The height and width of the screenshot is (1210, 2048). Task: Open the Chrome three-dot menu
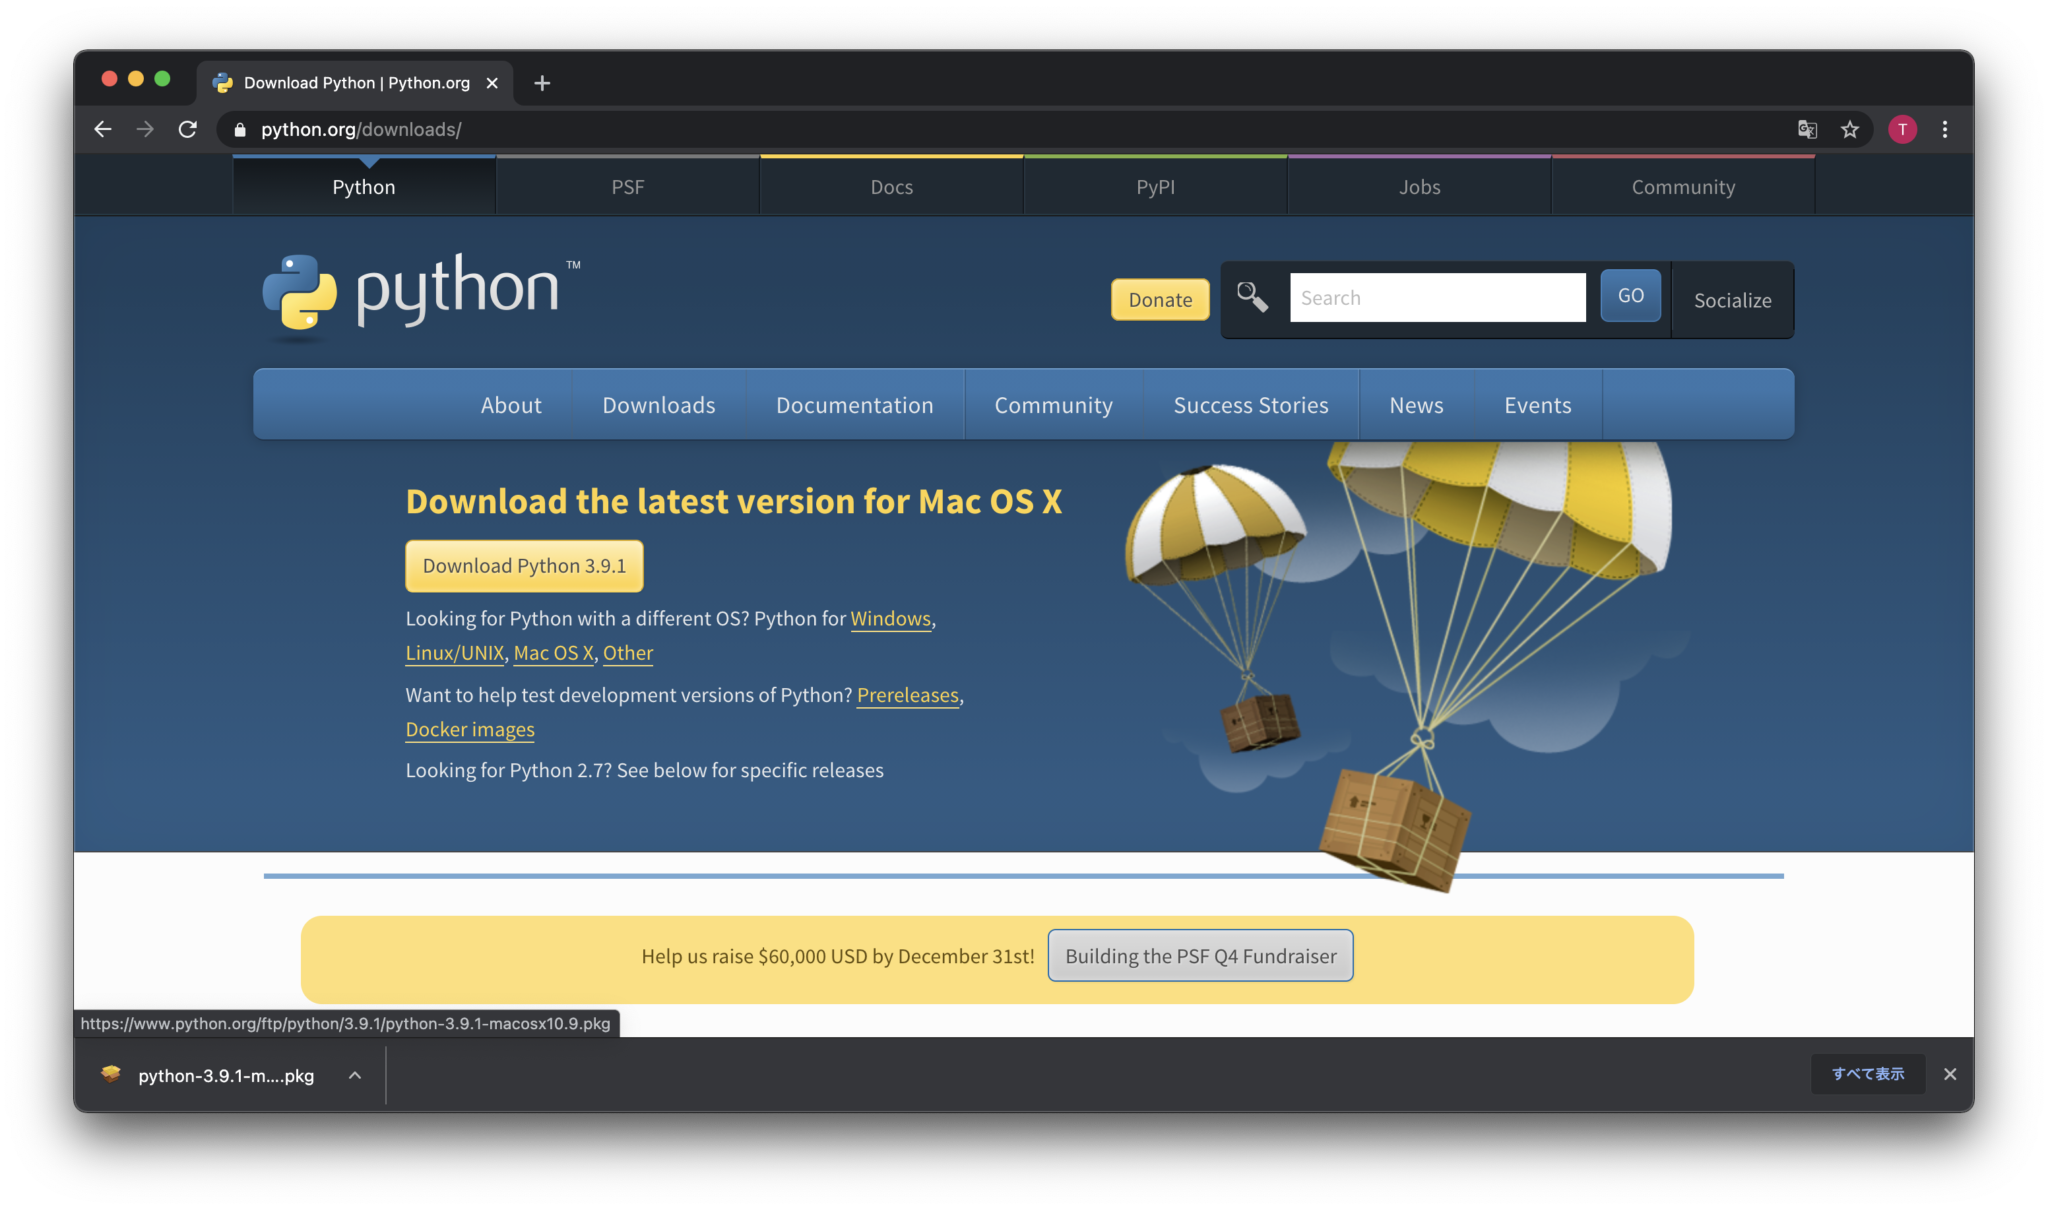click(x=1945, y=129)
